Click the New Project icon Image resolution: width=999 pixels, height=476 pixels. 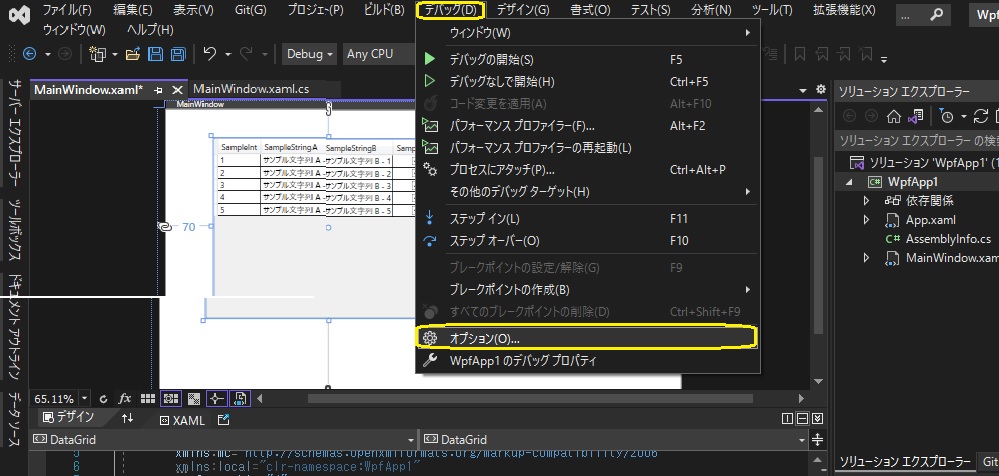(x=97, y=54)
